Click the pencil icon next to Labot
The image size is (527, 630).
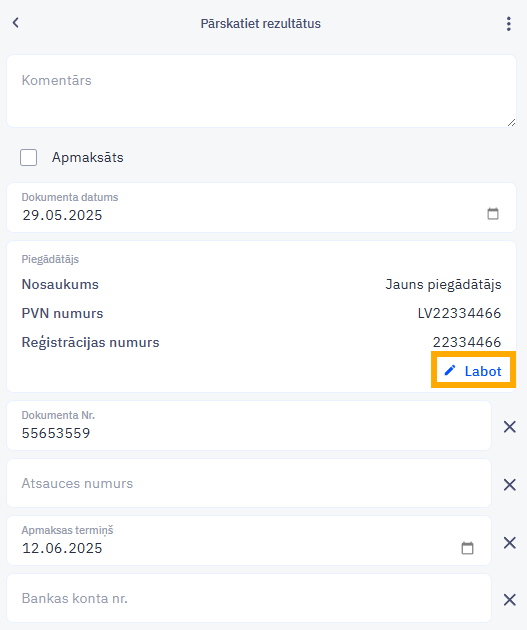click(x=450, y=370)
